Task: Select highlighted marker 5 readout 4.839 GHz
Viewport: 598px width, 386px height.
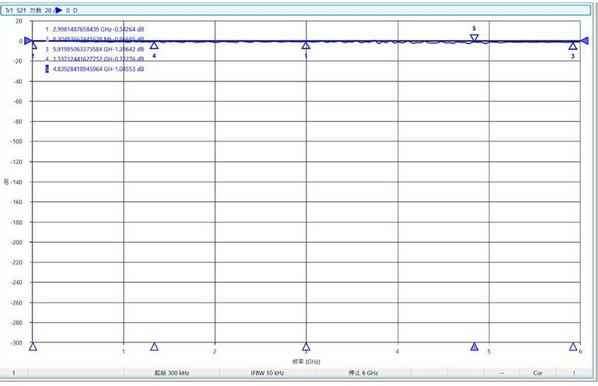Action: click(x=95, y=69)
